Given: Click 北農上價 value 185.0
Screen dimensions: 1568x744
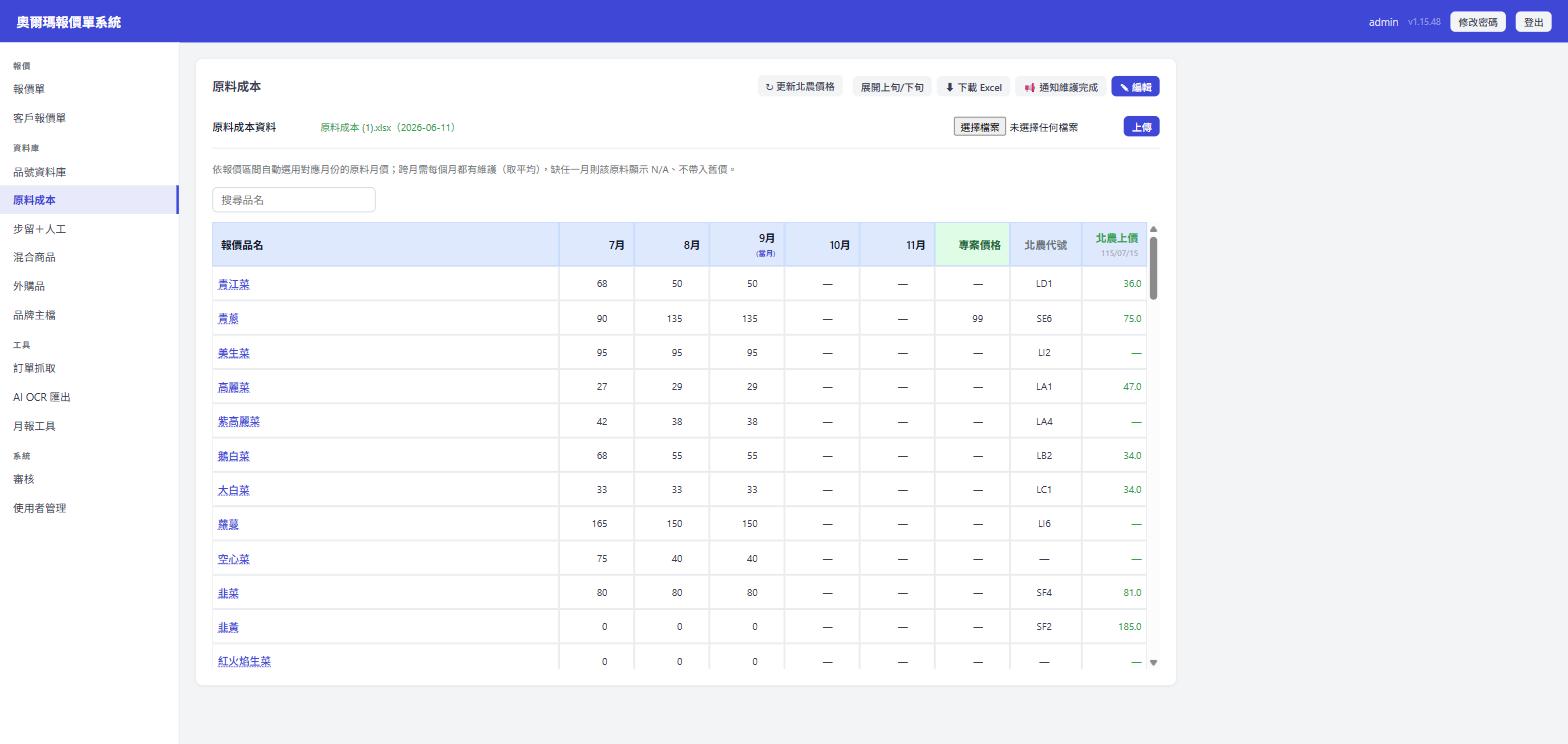Looking at the screenshot, I should coord(1129,627).
